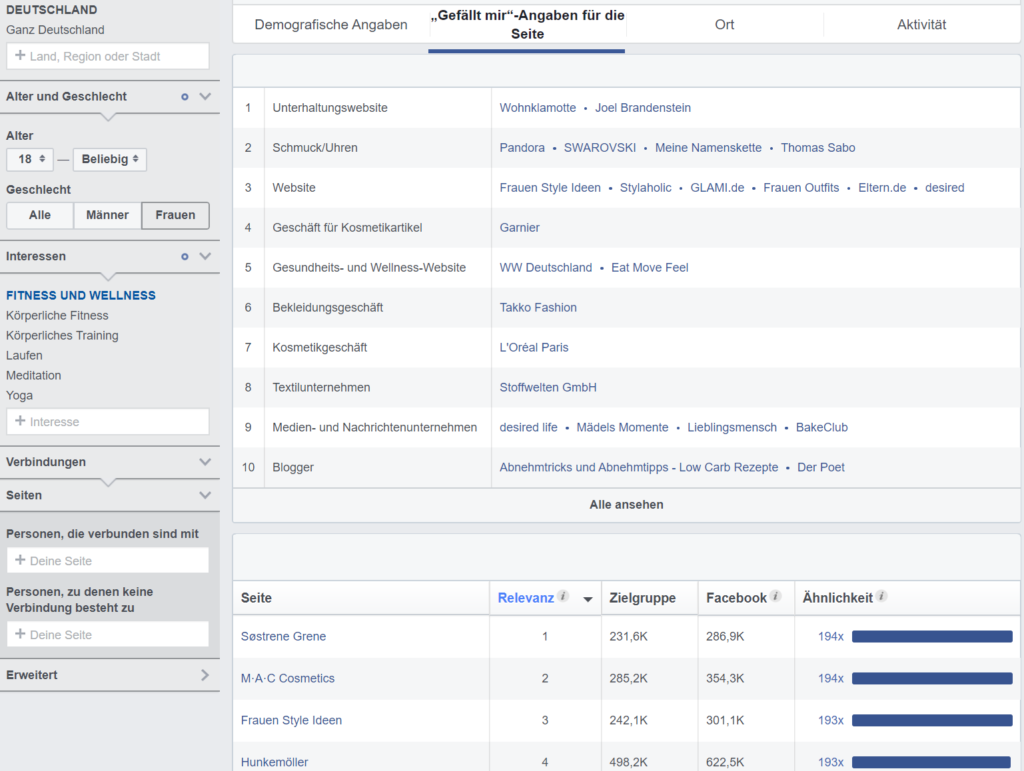The width and height of the screenshot is (1024, 771).
Task: Select Alle gender option
Action: [40, 215]
